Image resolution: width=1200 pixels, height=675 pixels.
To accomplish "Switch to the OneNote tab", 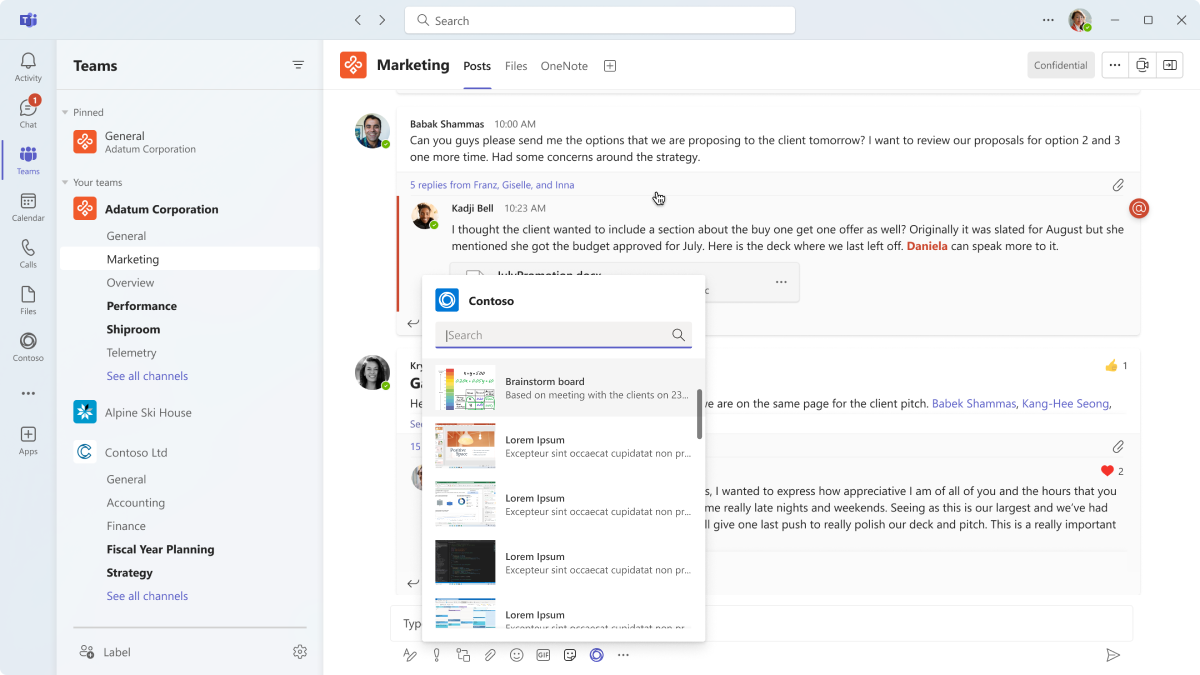I will [x=564, y=66].
